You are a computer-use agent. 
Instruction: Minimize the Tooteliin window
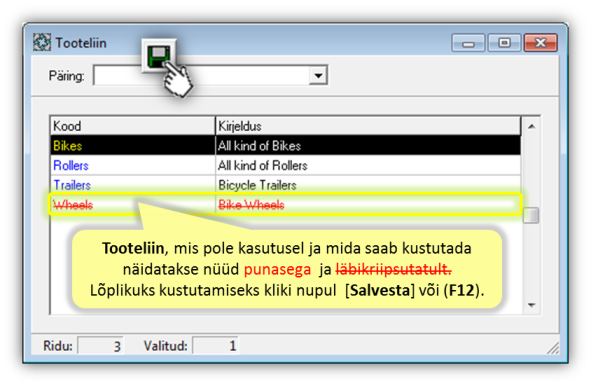(468, 43)
